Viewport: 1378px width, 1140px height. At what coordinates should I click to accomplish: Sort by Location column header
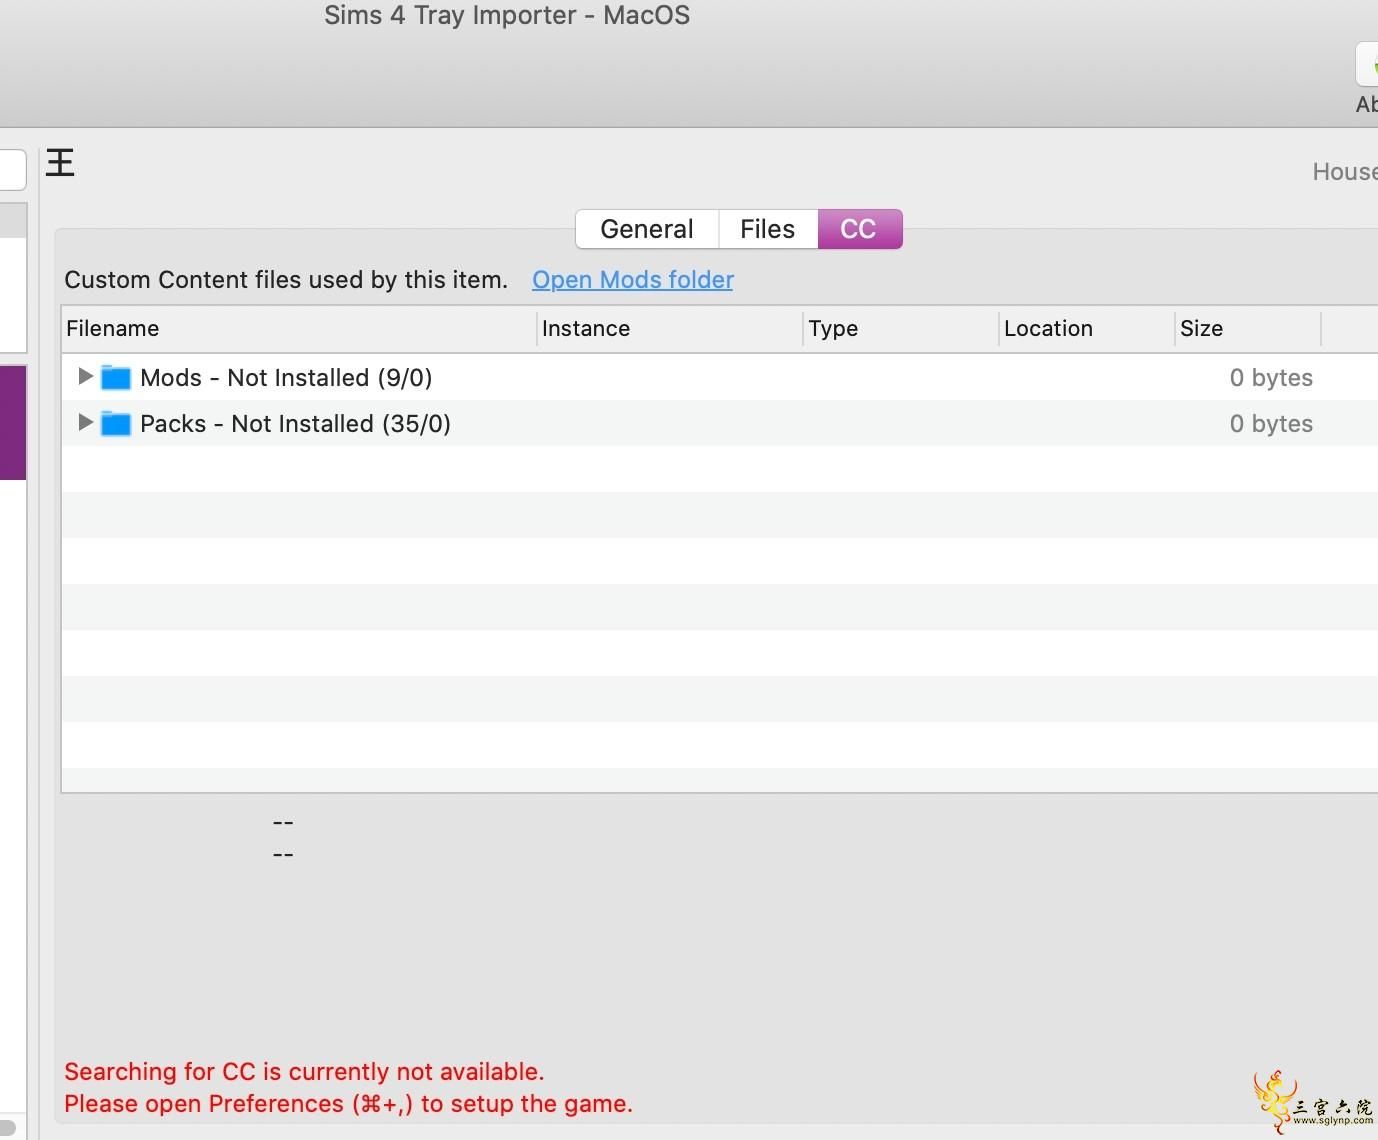1087,329
